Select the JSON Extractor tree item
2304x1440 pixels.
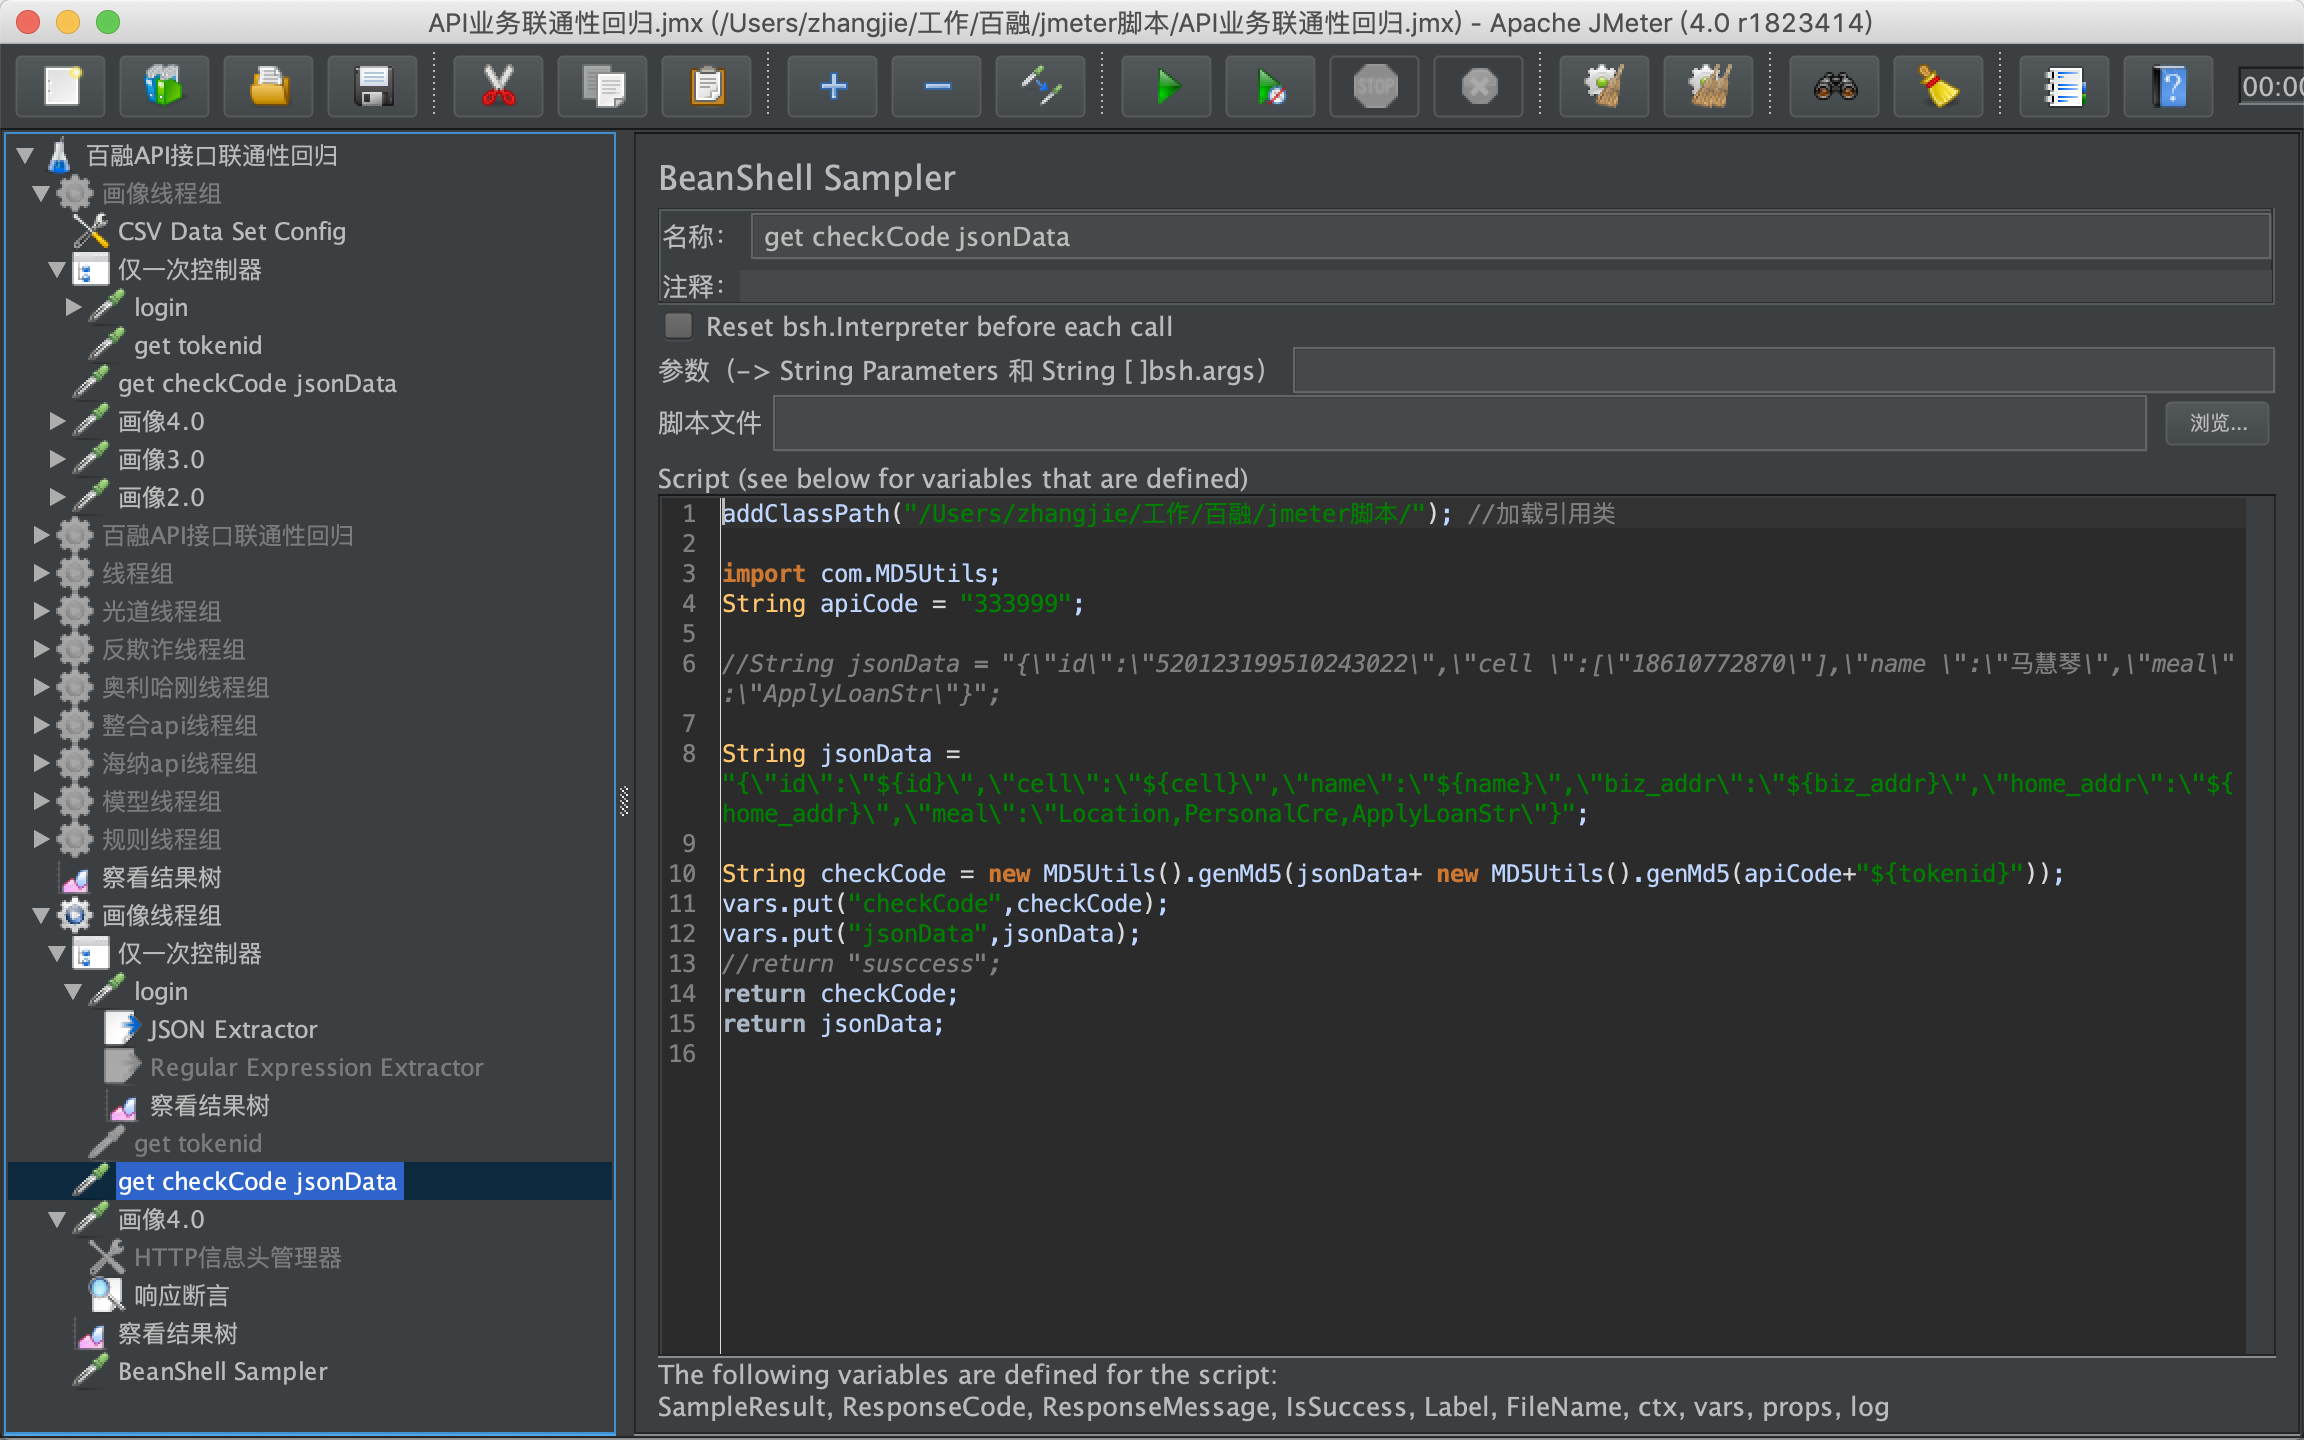click(x=232, y=1030)
